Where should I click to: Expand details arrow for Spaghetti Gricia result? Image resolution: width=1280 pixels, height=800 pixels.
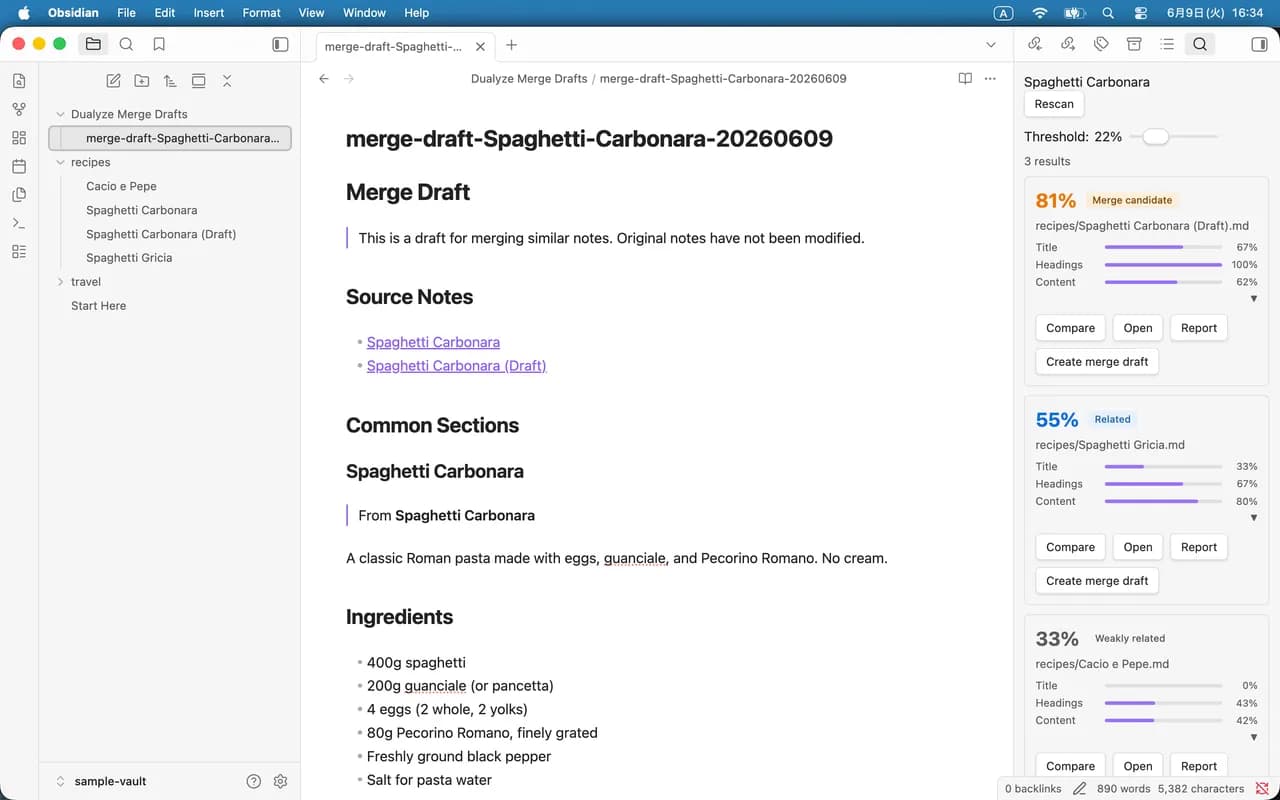point(1253,518)
